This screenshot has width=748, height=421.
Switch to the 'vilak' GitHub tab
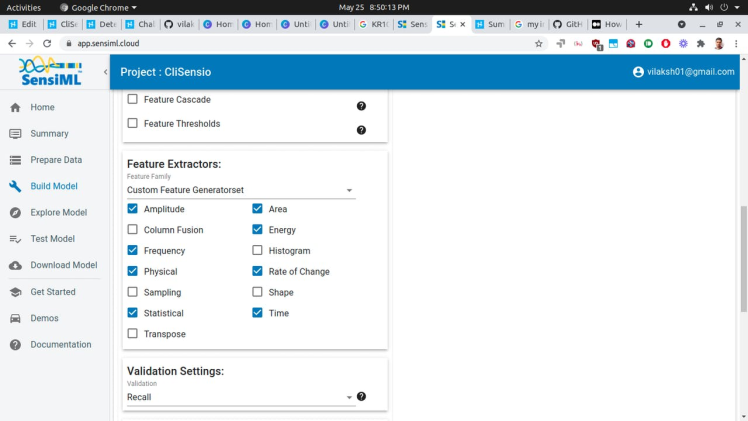(179, 24)
